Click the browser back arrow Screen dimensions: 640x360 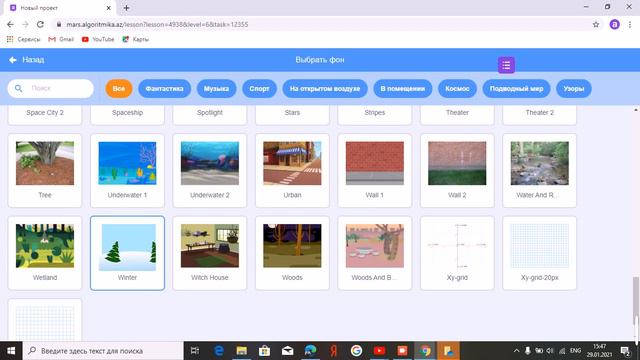click(10, 24)
